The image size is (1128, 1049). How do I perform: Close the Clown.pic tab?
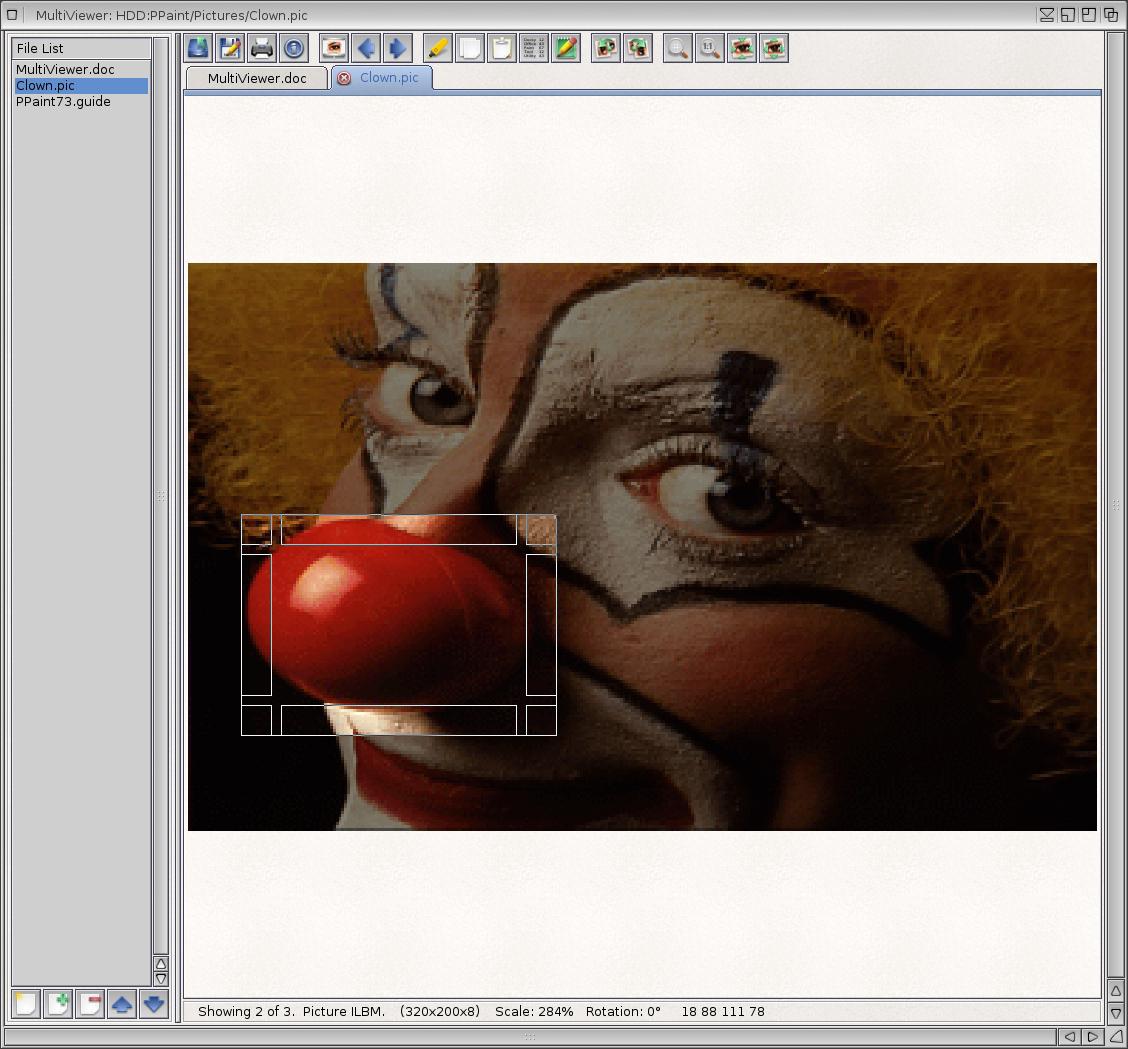pyautogui.click(x=344, y=78)
